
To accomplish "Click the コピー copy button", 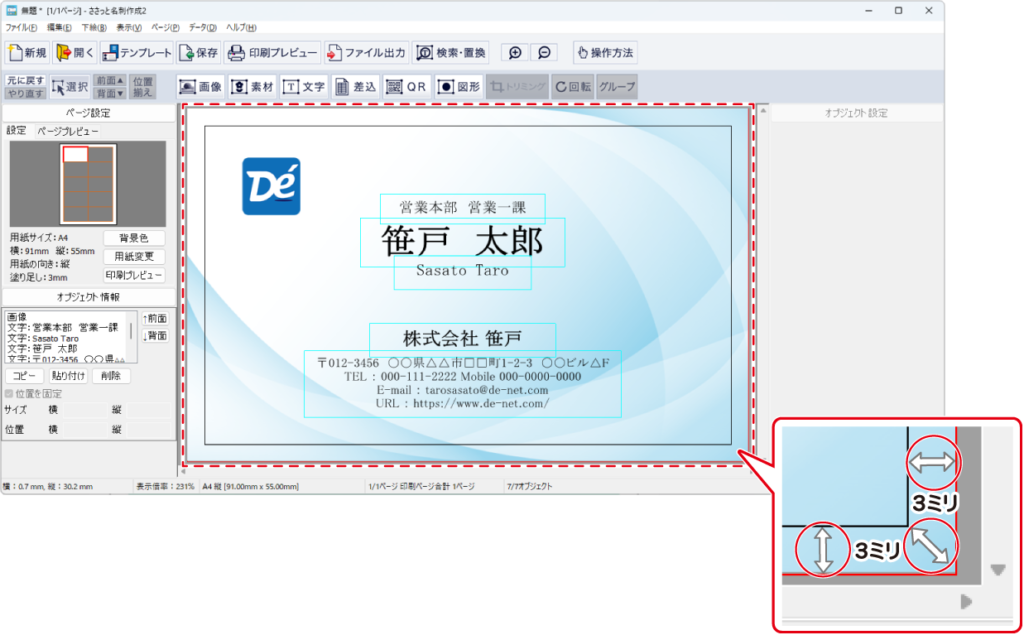I will (24, 376).
